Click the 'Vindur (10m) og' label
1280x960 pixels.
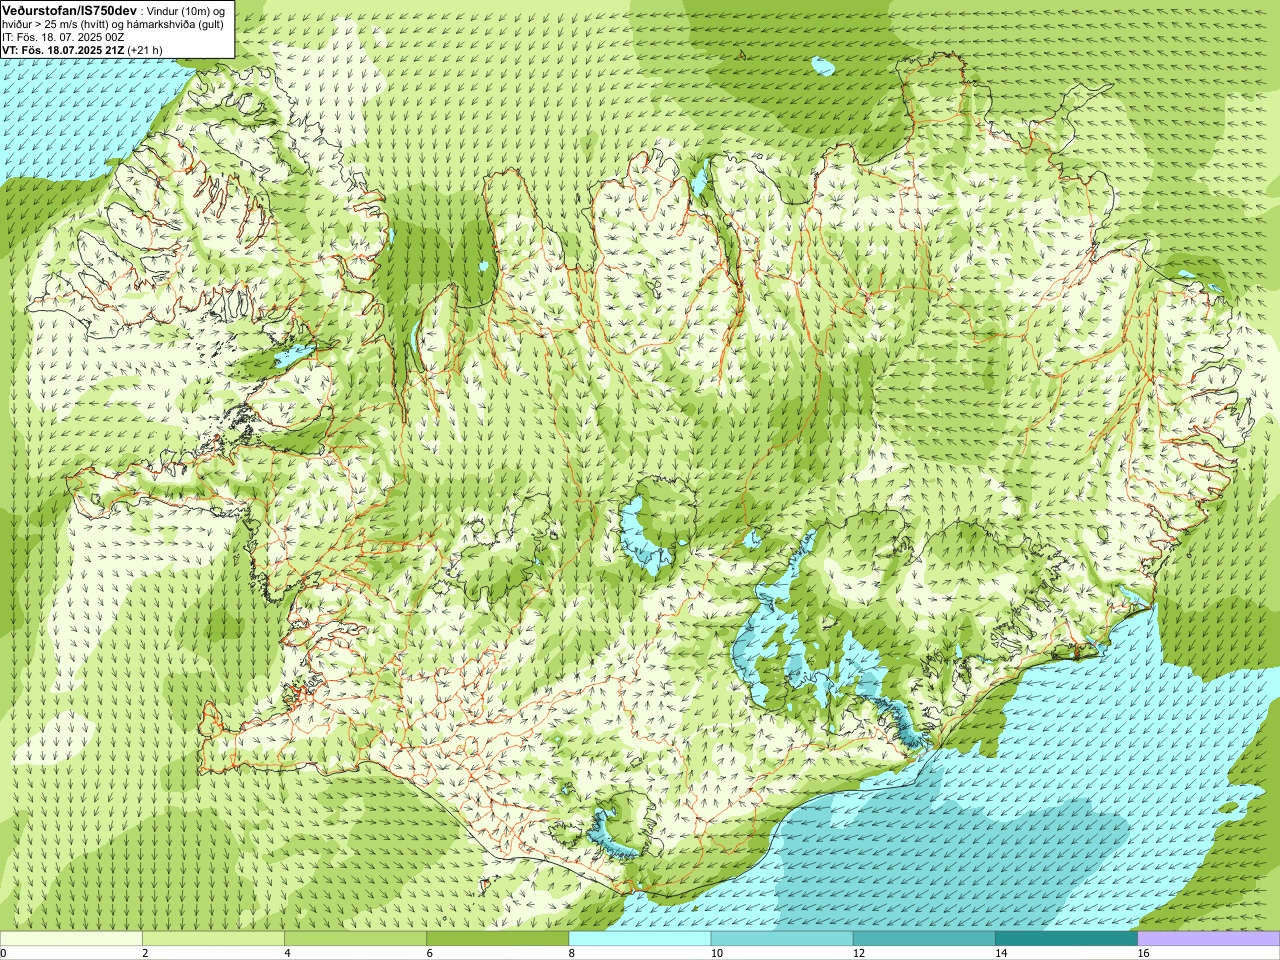pyautogui.click(x=186, y=10)
